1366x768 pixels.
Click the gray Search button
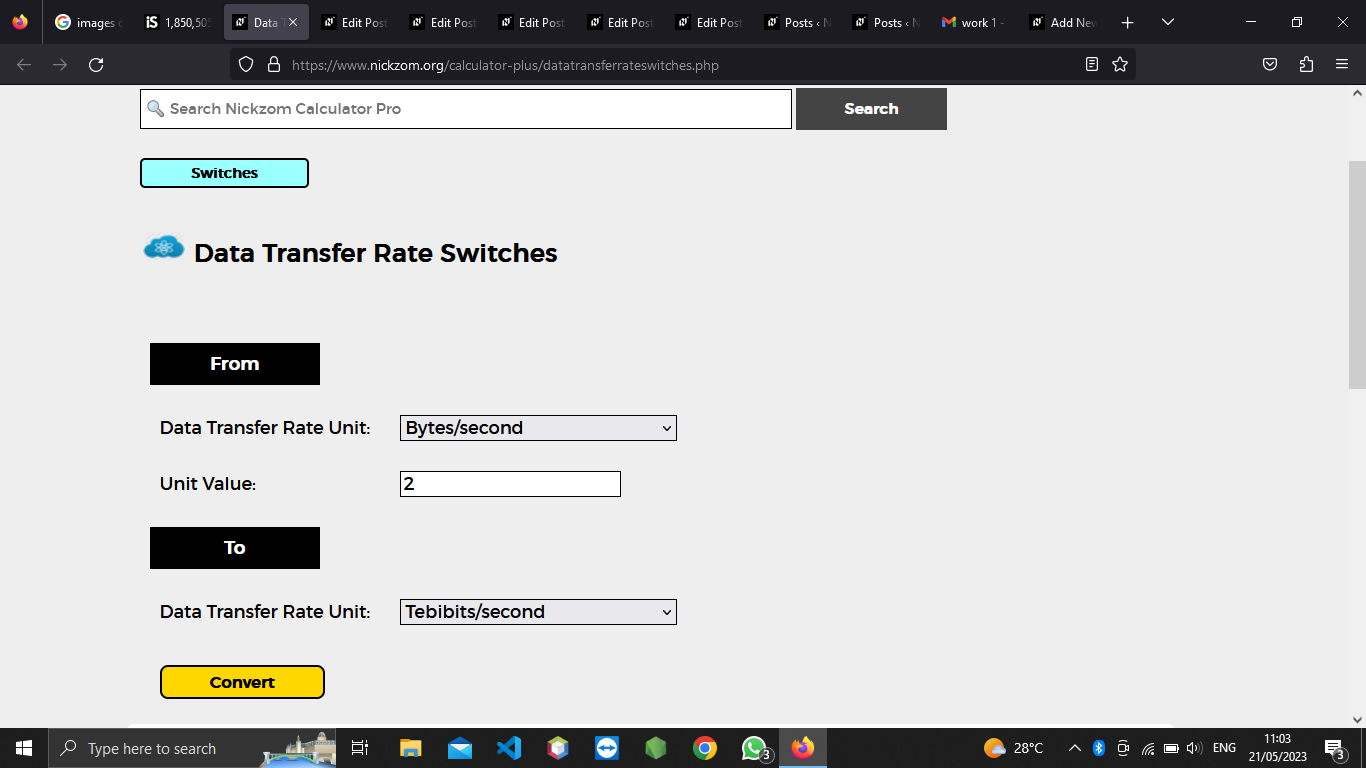click(871, 109)
